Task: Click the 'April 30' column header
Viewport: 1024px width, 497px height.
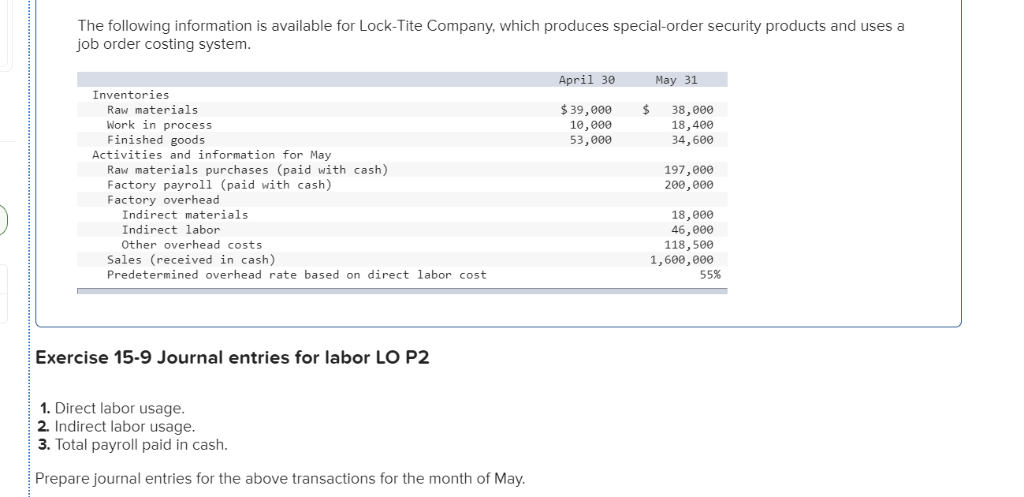Action: 586,80
